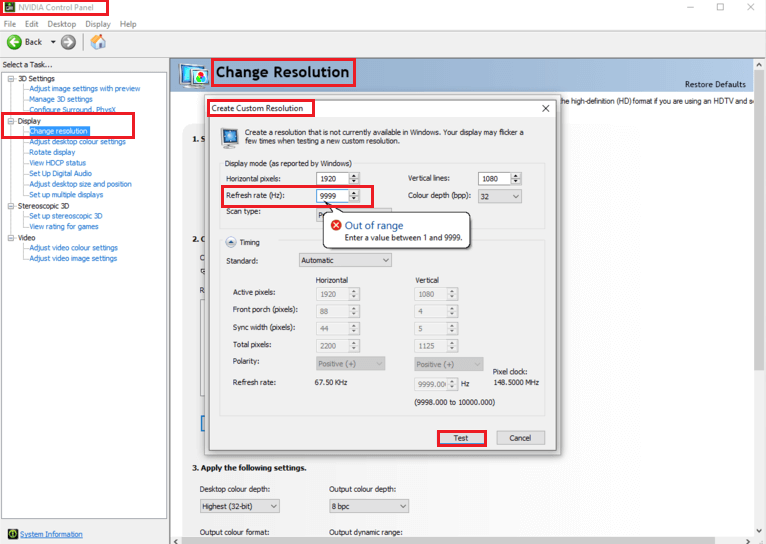The image size is (766, 544).
Task: Click the Refresh rate (Hz) input field
Action: [x=332, y=196]
